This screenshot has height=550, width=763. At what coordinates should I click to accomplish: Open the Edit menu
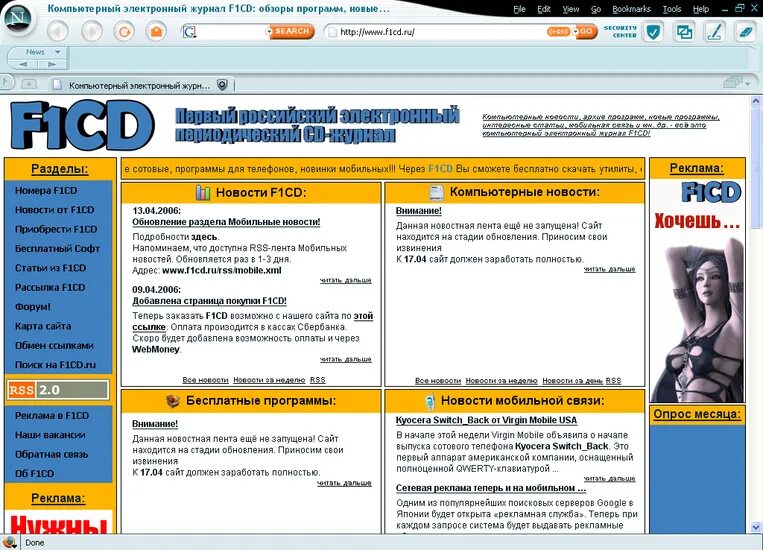(544, 9)
